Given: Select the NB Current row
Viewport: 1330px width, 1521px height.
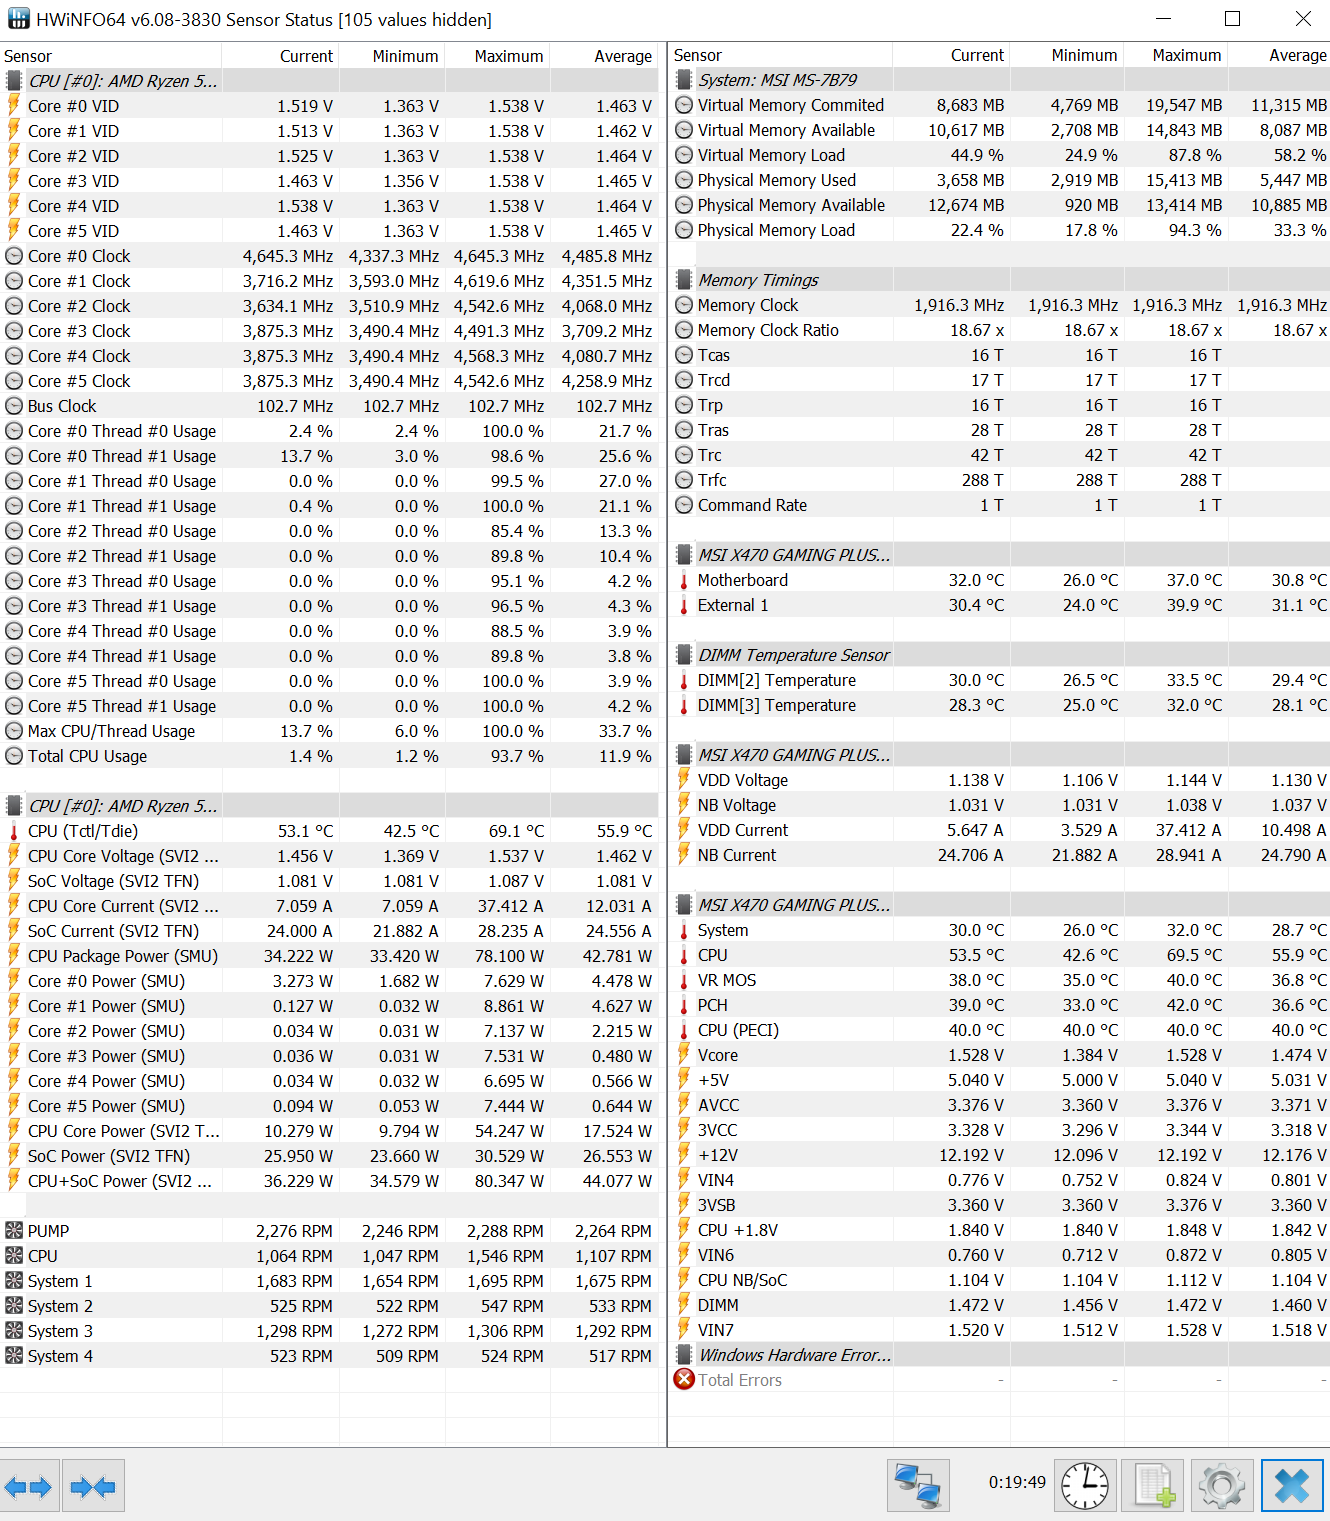Looking at the screenshot, I should [999, 855].
